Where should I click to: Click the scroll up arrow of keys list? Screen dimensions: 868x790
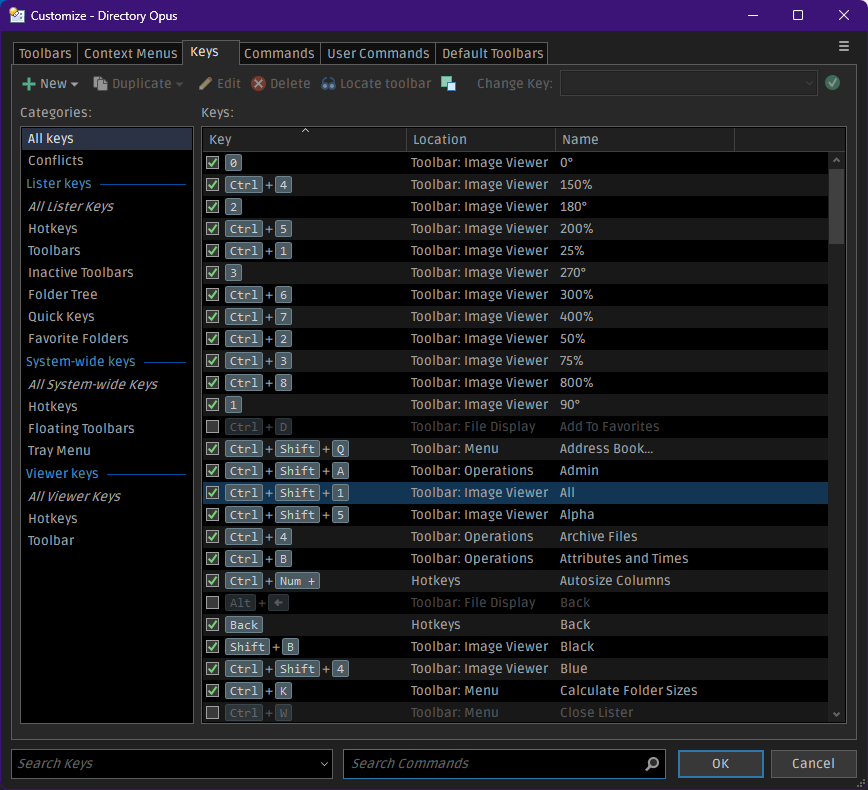836,160
